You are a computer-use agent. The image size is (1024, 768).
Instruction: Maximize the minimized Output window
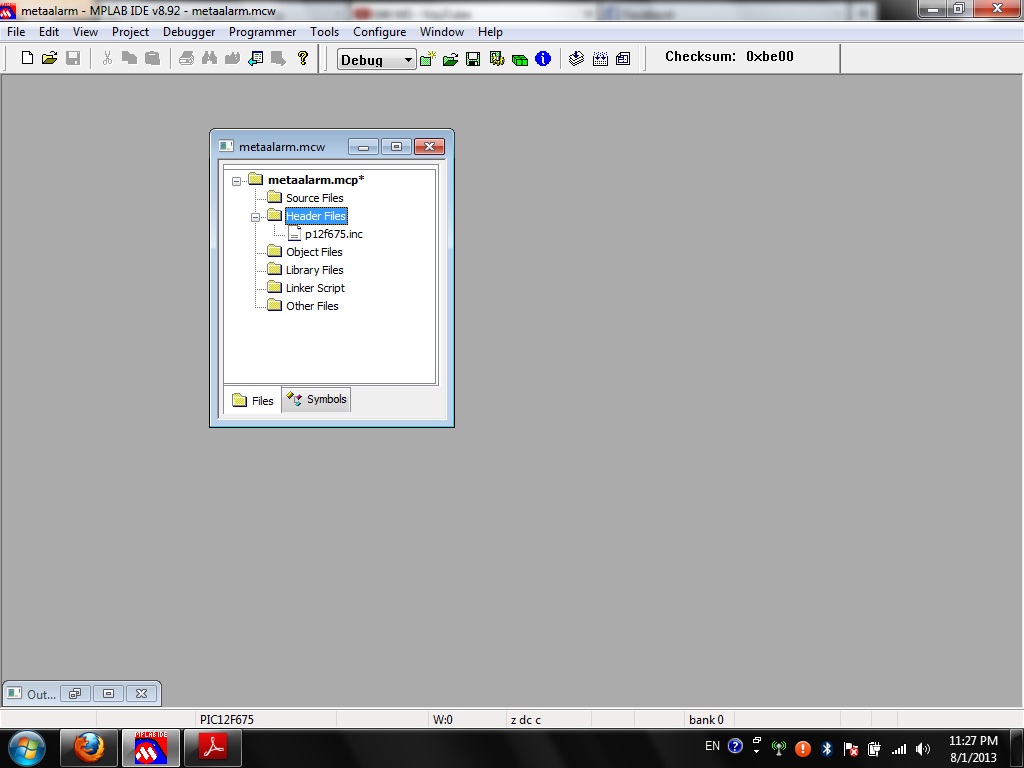pyautogui.click(x=108, y=694)
